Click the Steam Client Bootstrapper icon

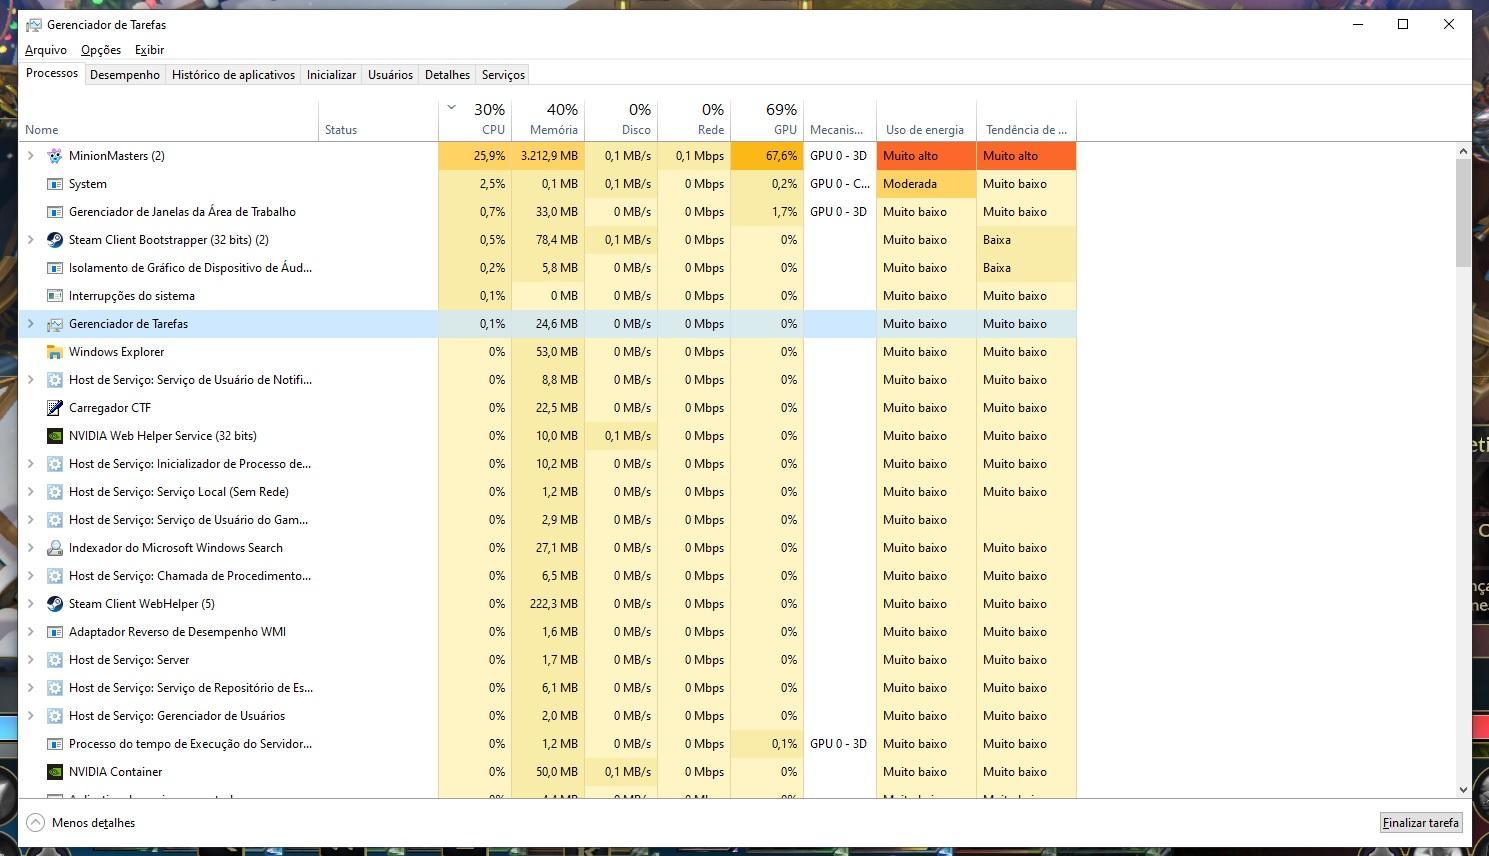tap(55, 240)
